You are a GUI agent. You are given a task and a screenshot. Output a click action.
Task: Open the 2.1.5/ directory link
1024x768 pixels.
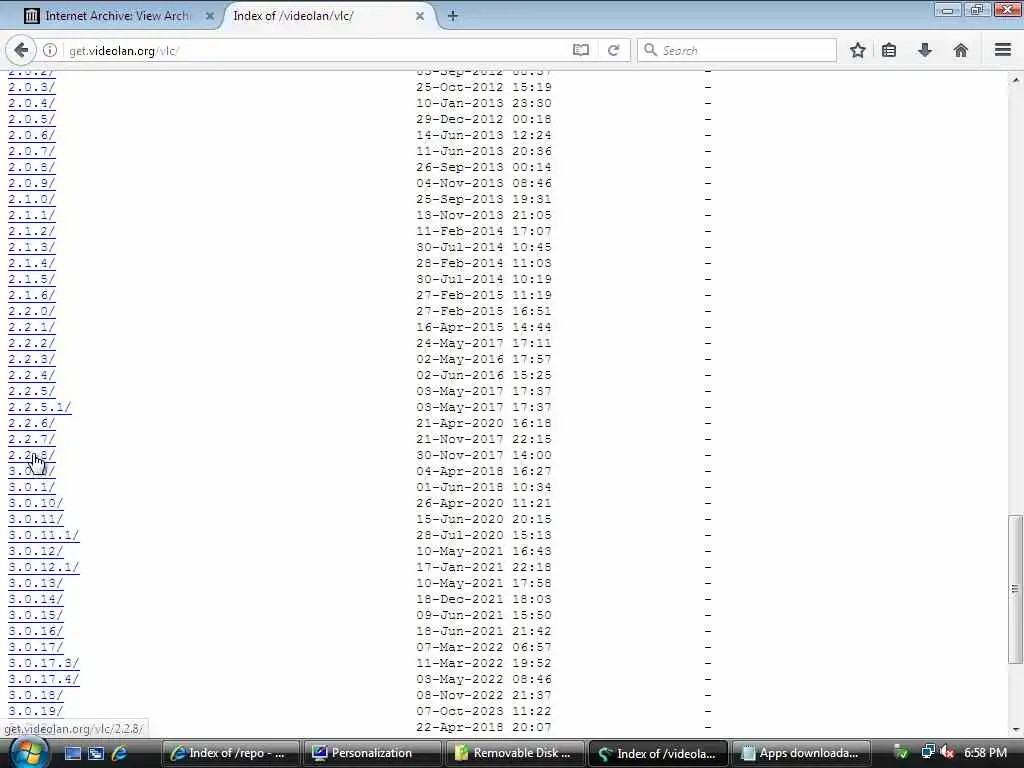(x=31, y=279)
